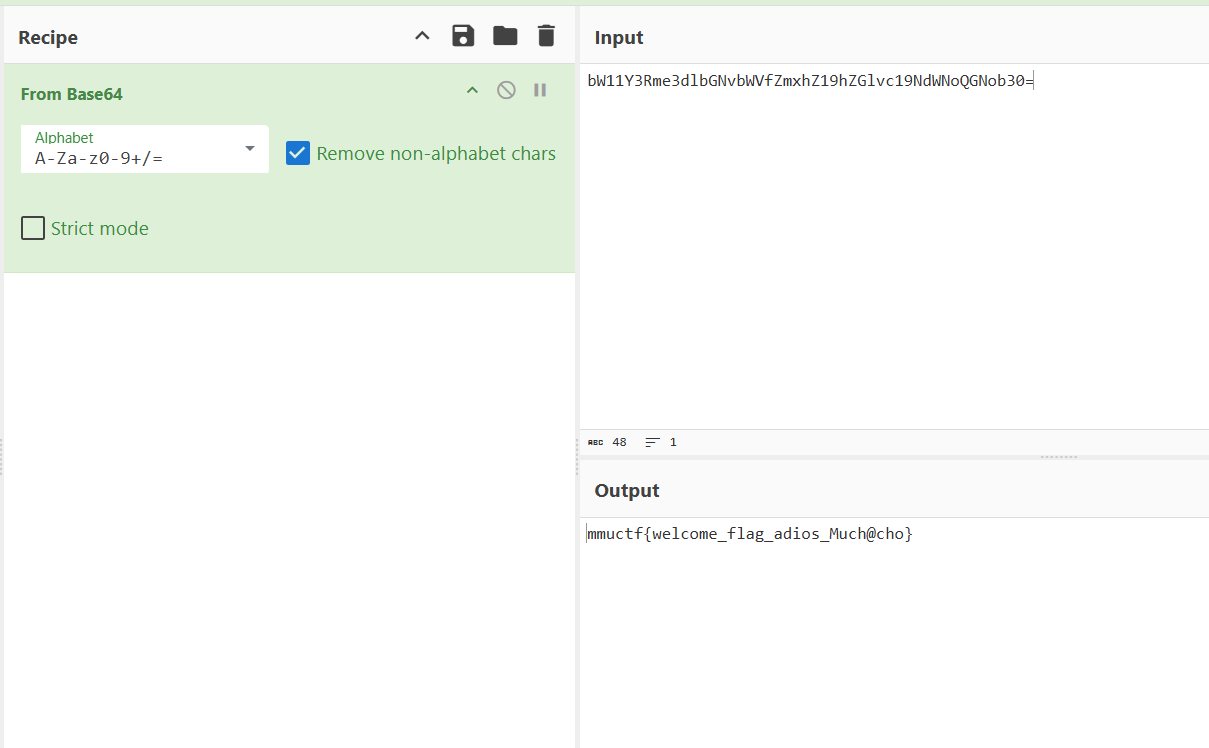Click the Output pane heading

[x=627, y=491]
